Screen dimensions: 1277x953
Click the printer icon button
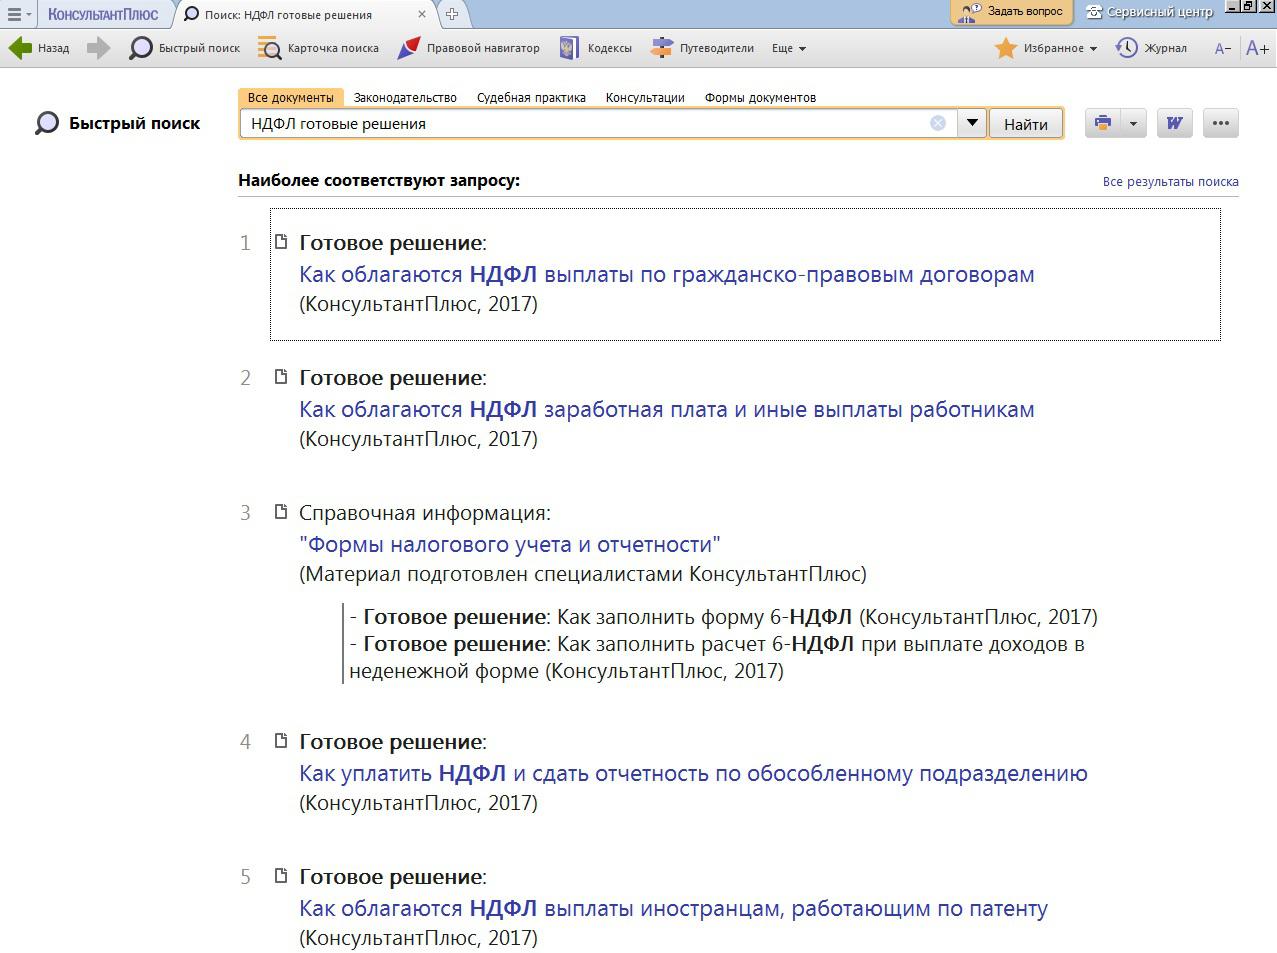tap(1103, 123)
